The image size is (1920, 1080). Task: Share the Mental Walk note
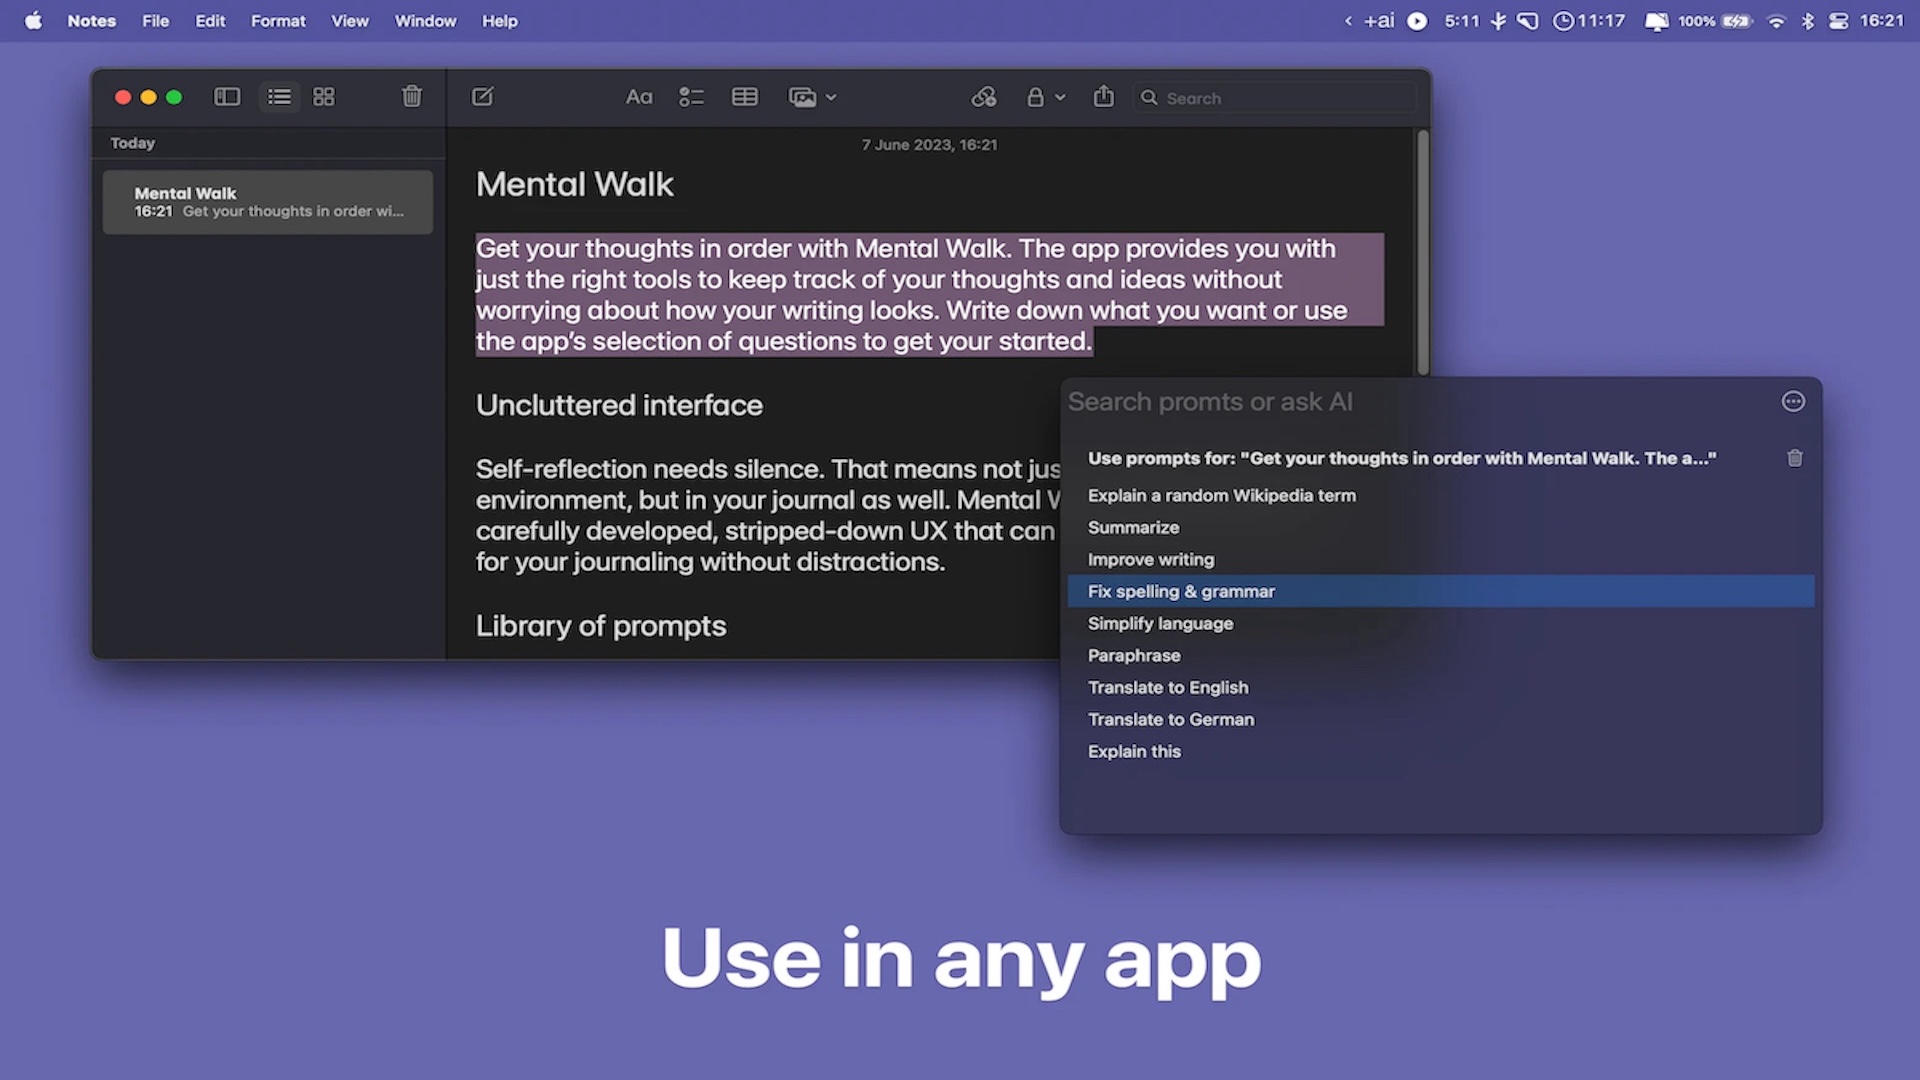click(1103, 96)
